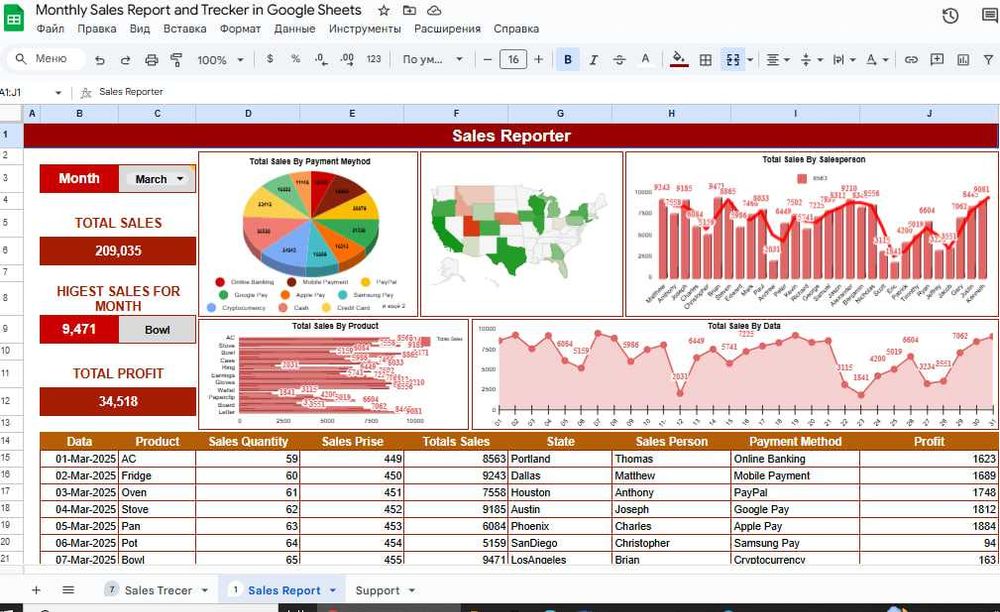The height and width of the screenshot is (612, 1000).
Task: Decrease decimal places
Action: [x=321, y=59]
